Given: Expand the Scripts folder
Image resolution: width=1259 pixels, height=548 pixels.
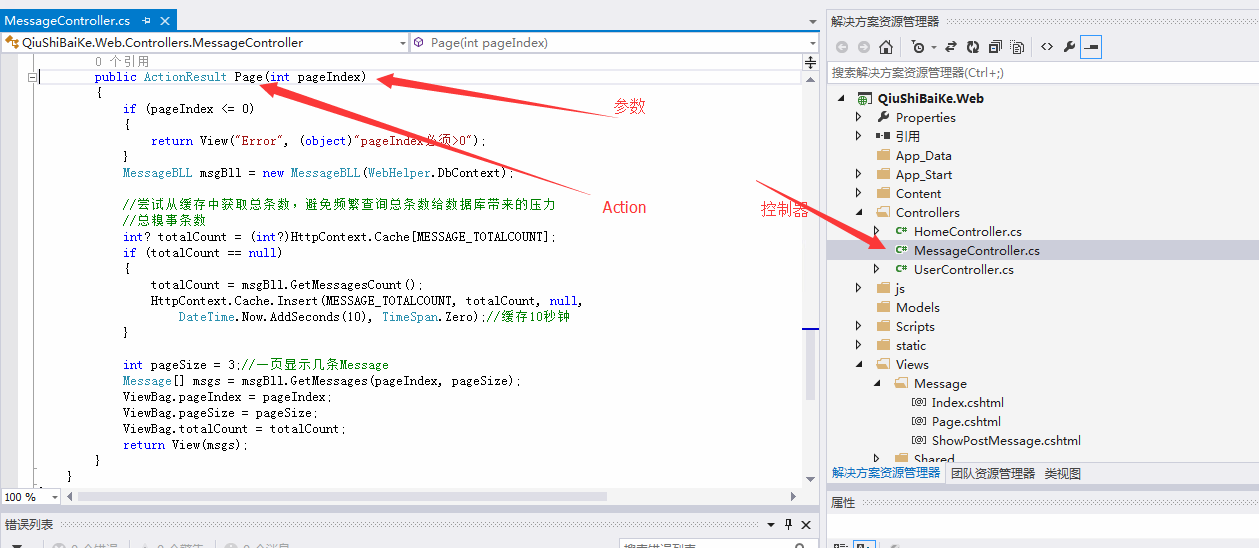Looking at the screenshot, I should pos(858,326).
